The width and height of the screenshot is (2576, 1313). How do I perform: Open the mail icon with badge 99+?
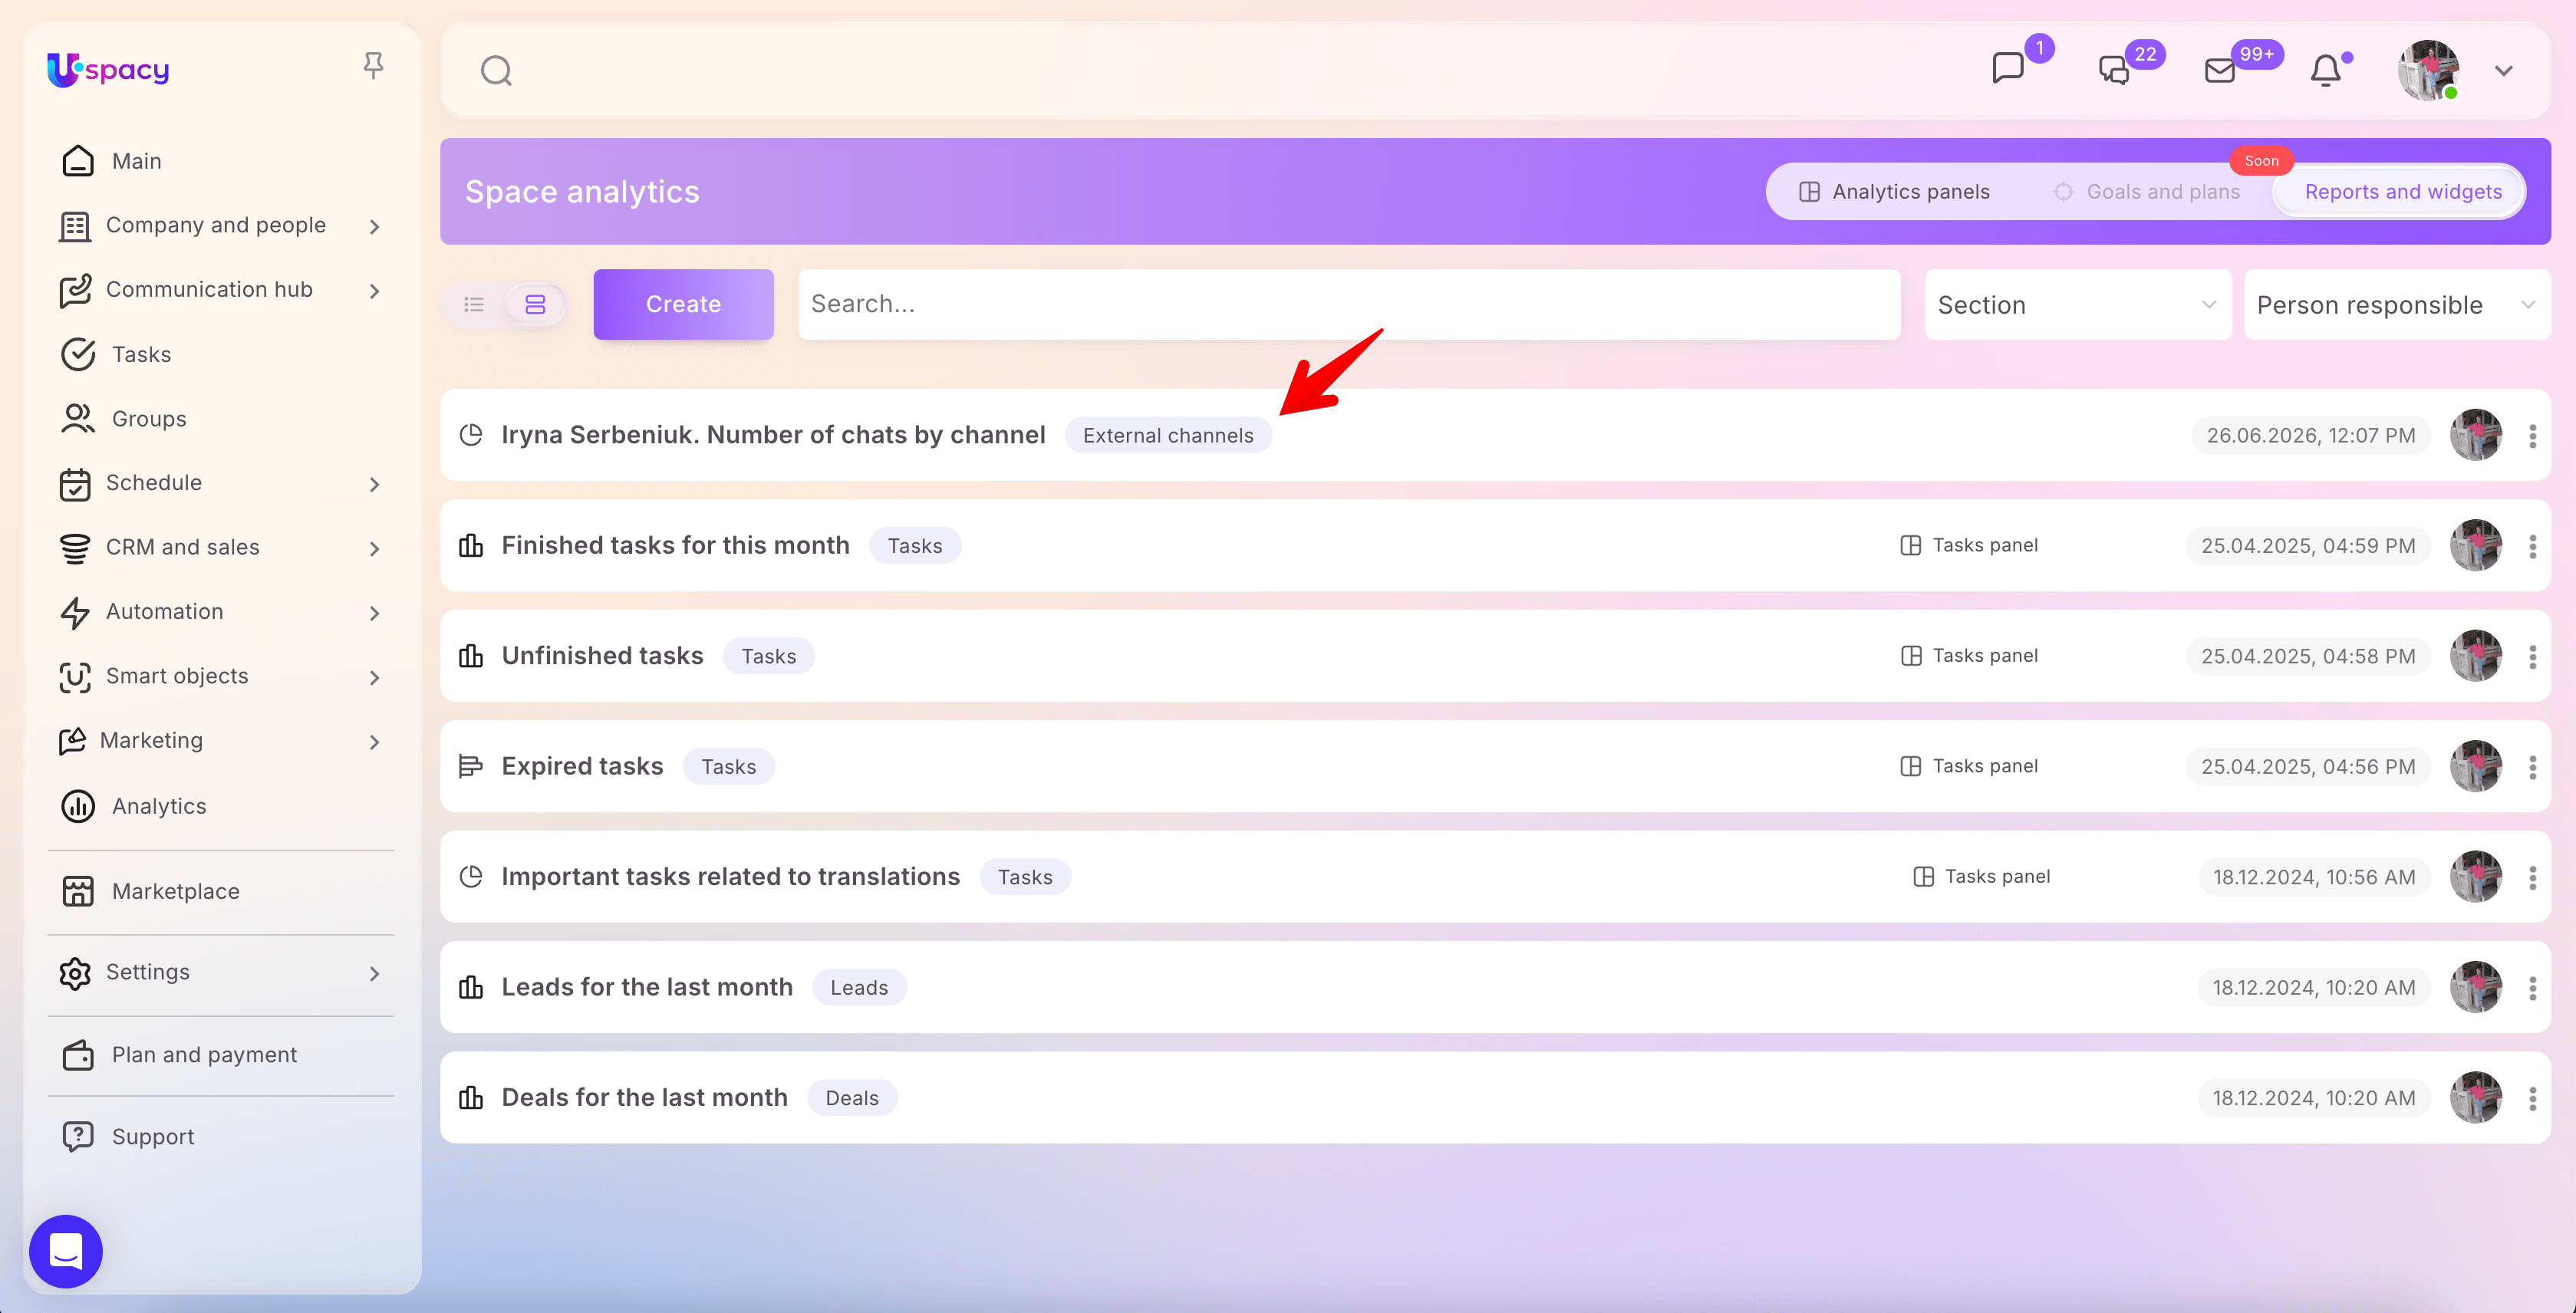click(2220, 70)
